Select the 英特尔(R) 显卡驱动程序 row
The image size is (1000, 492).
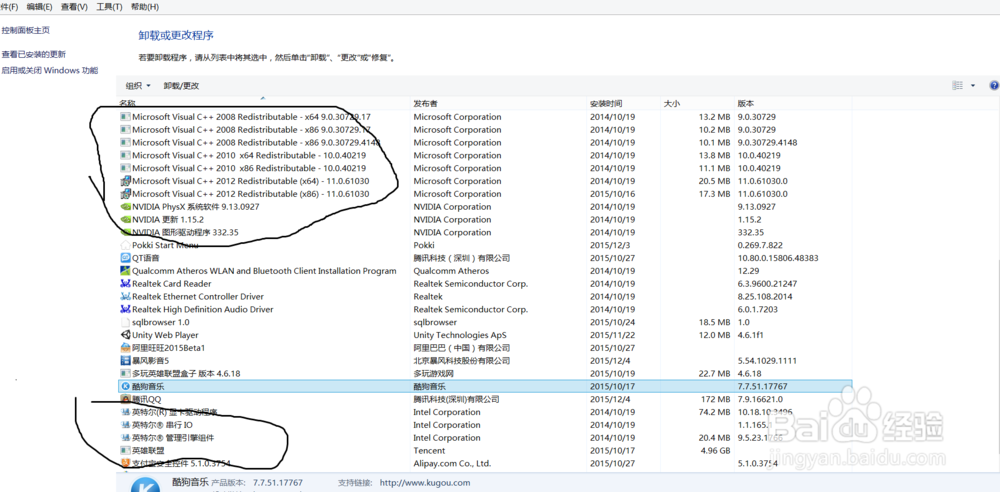(x=485, y=412)
